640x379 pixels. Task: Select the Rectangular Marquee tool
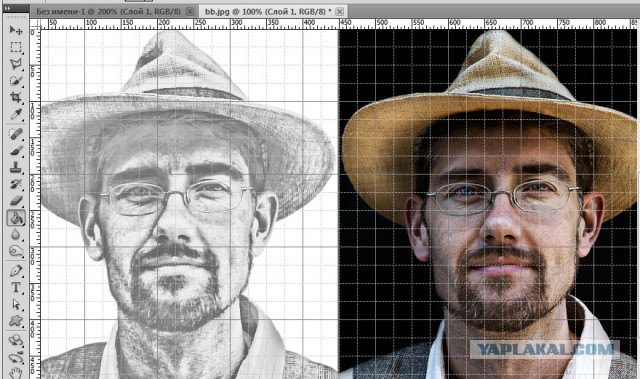pos(16,47)
